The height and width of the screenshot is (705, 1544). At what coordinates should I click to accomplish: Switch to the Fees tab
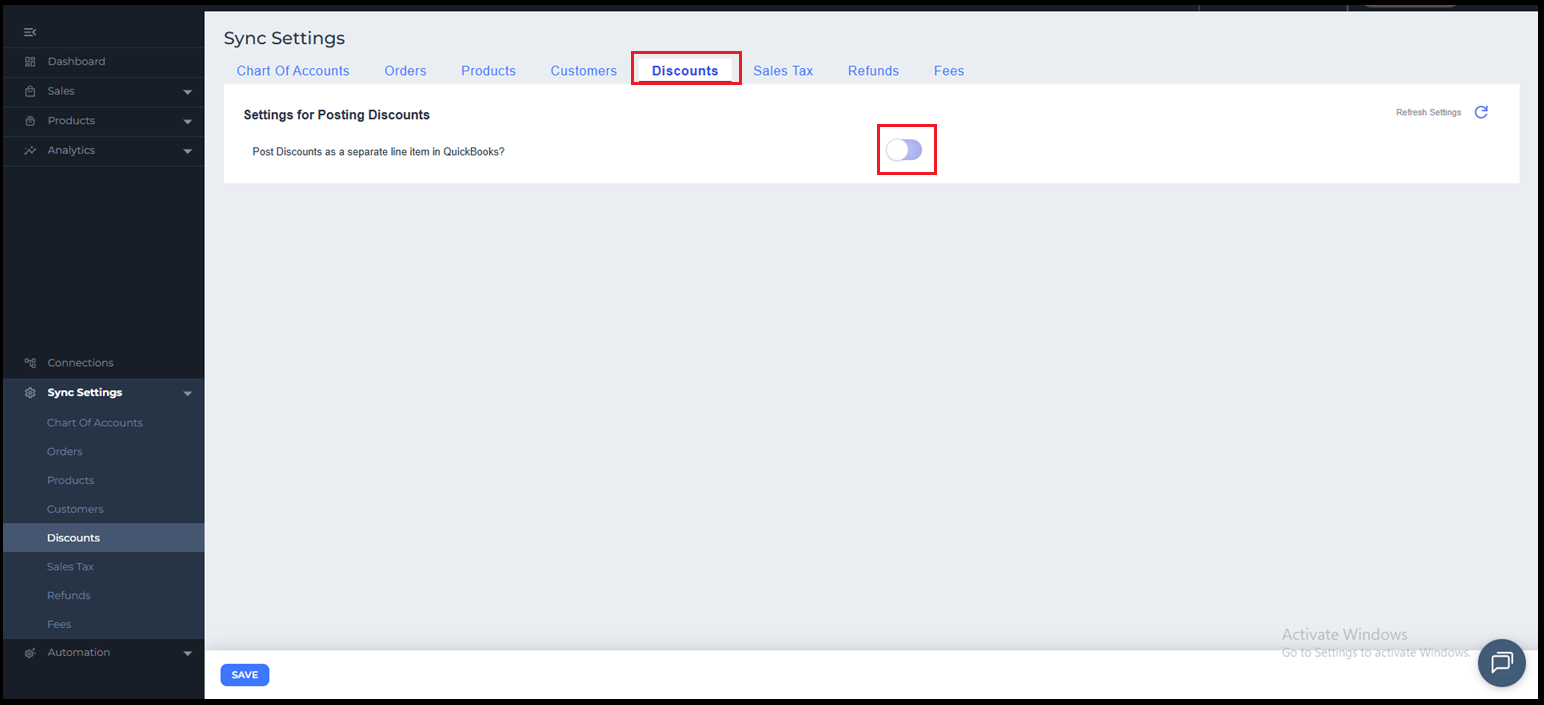click(x=949, y=71)
